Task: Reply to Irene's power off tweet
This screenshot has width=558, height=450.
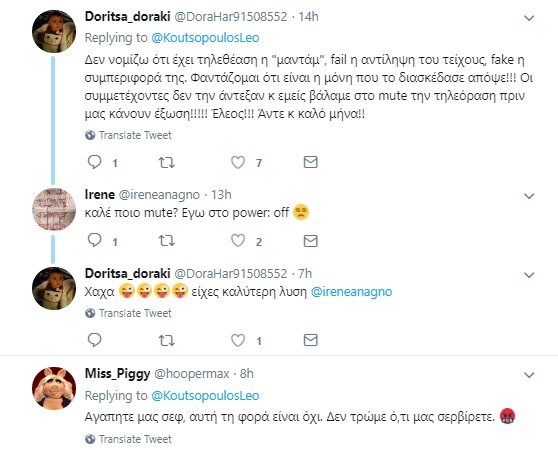Action: [x=95, y=240]
